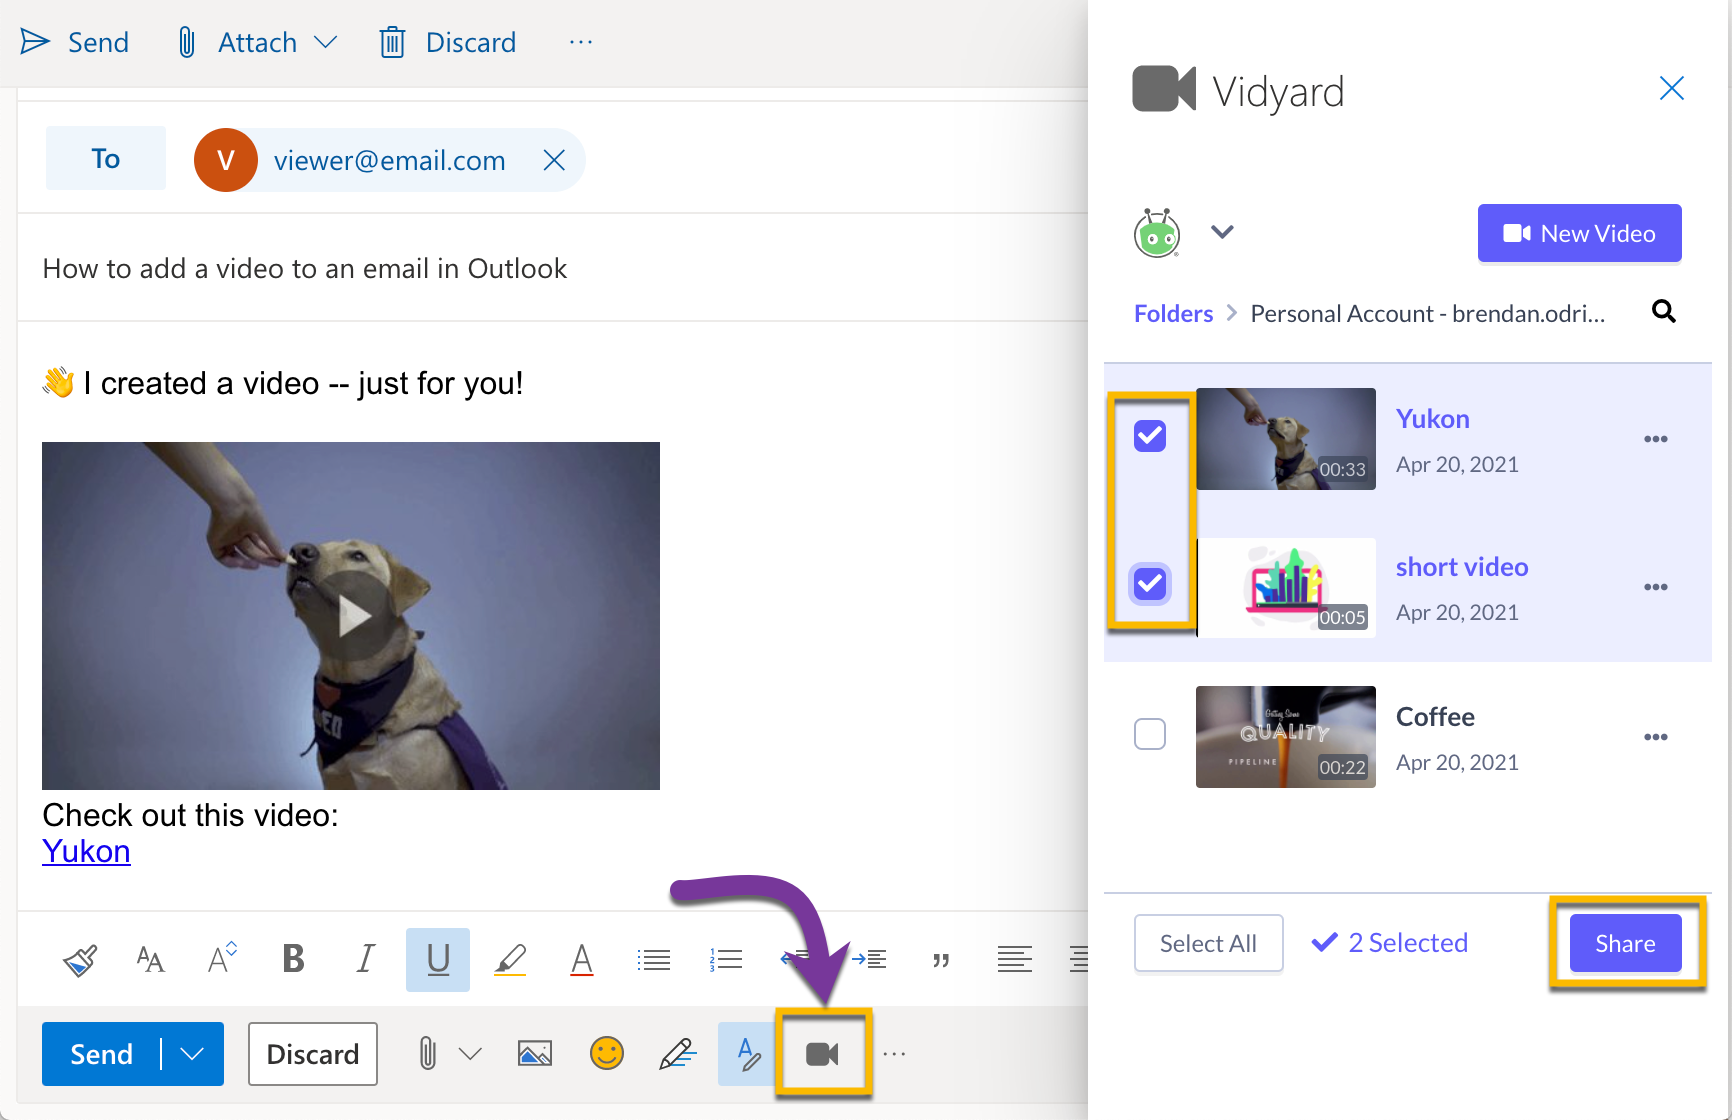The width and height of the screenshot is (1732, 1120).
Task: Close the Vidyard panel
Action: (1671, 88)
